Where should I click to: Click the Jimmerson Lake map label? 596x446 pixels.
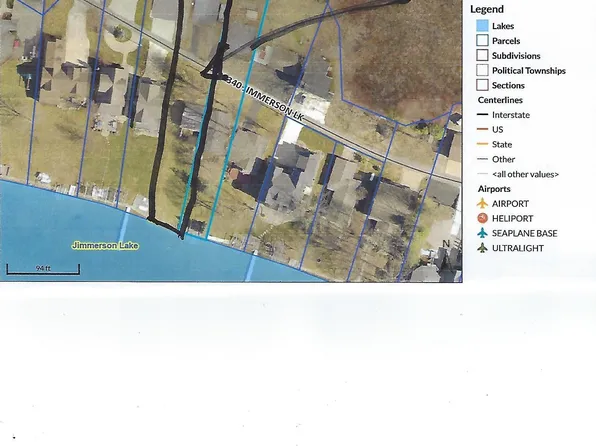pos(105,246)
